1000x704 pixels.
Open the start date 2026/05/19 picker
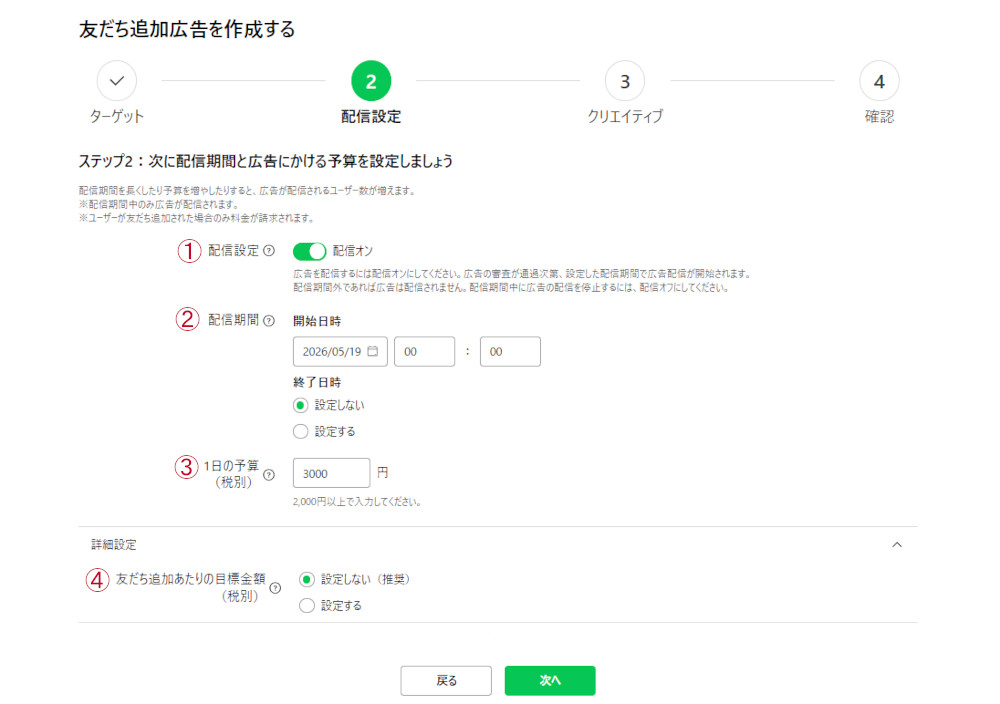[x=340, y=351]
